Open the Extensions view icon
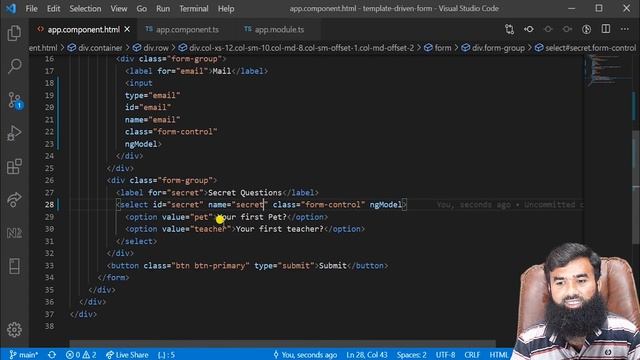 coord(14,166)
